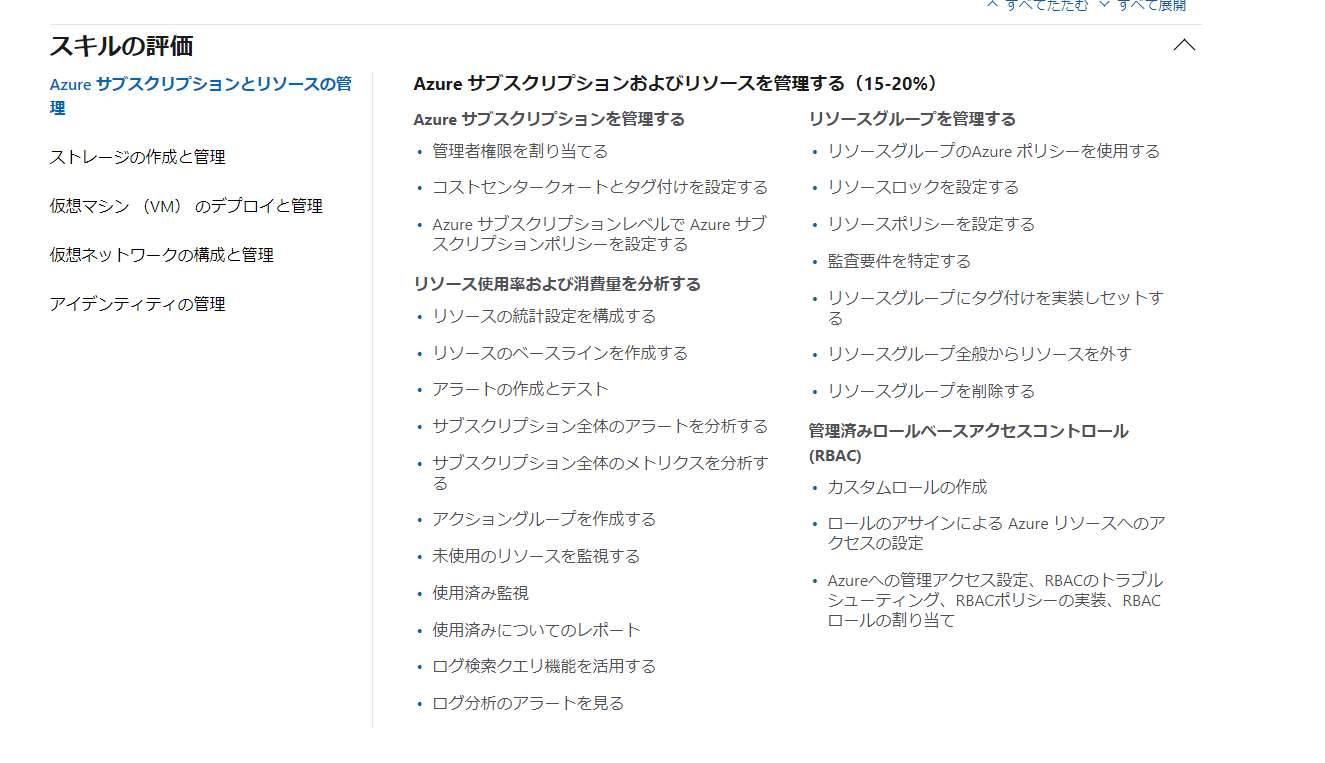
Task: Click the 未使用のリソースを監視する list item
Action: point(536,556)
